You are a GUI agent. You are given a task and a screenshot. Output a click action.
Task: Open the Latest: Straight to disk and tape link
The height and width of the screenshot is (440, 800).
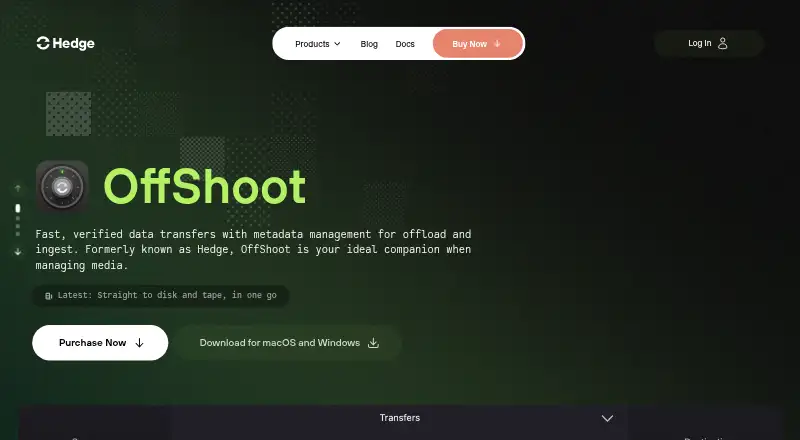point(161,296)
